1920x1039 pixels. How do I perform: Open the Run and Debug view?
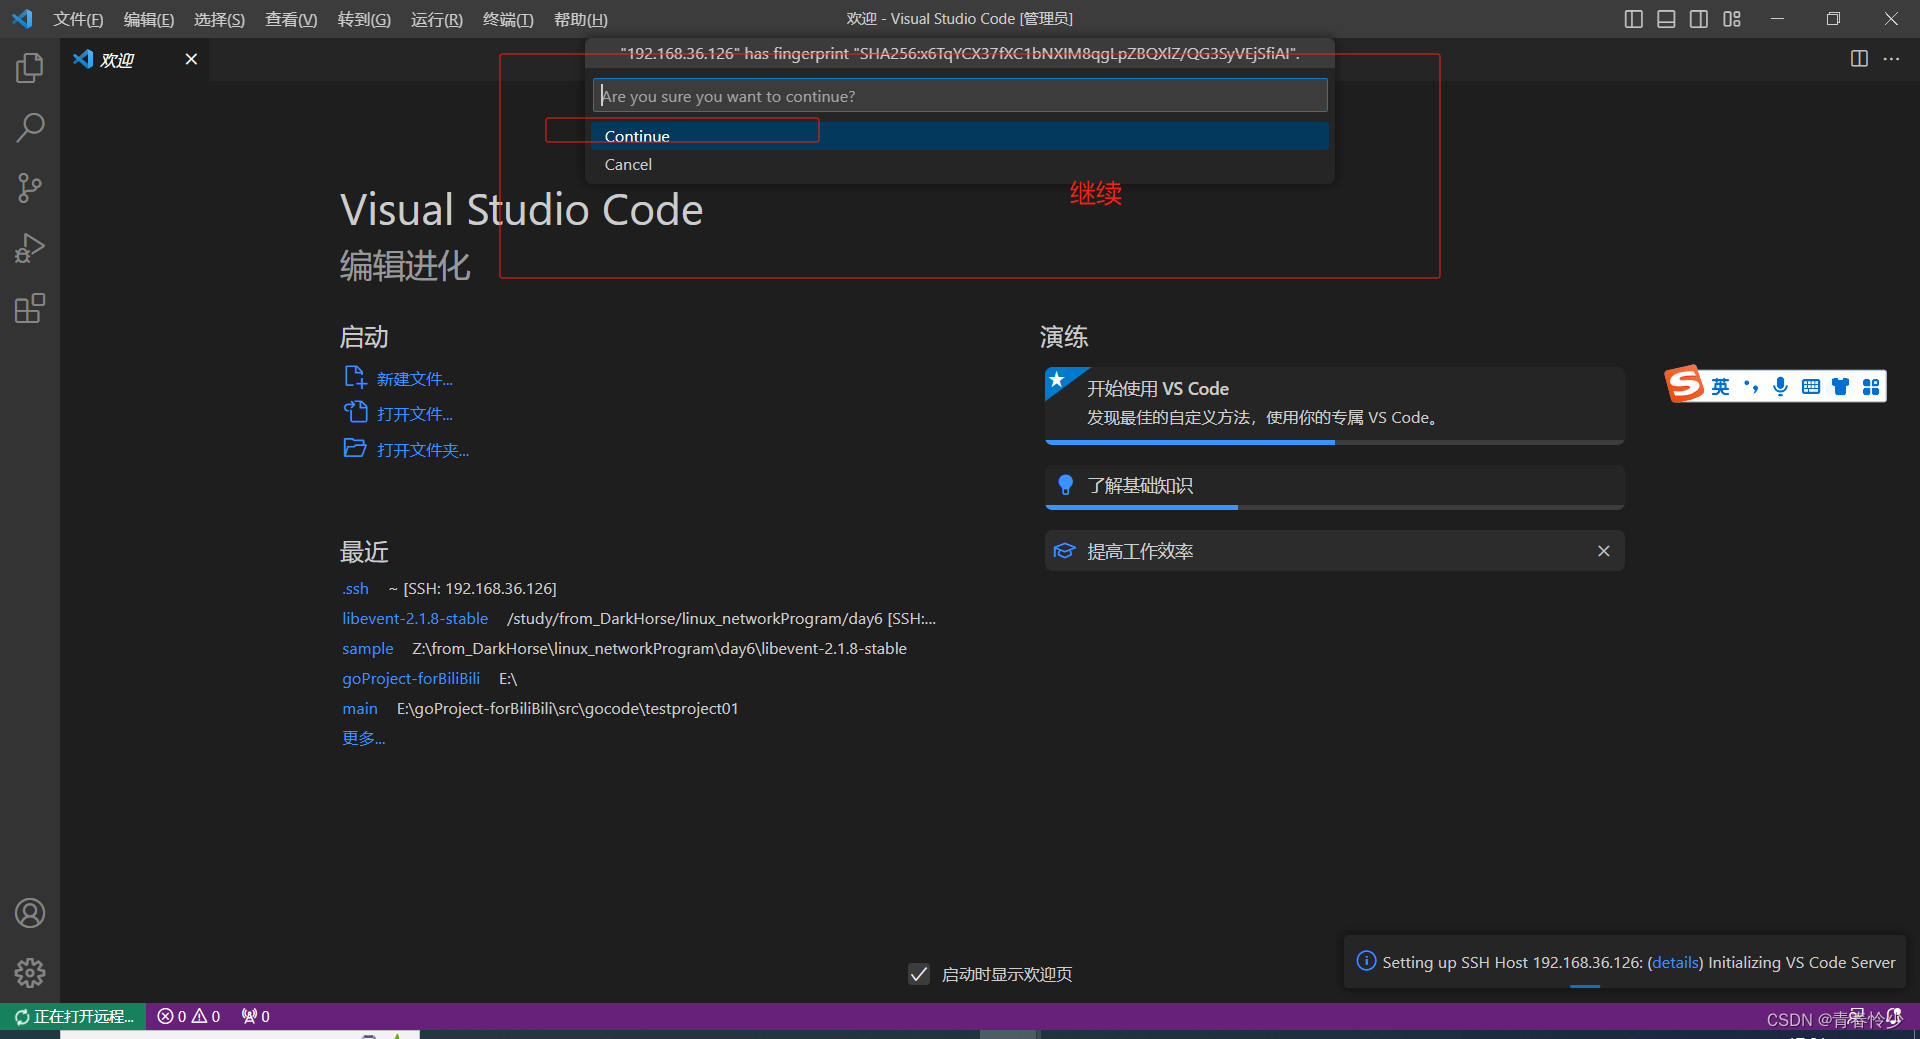pyautogui.click(x=29, y=247)
